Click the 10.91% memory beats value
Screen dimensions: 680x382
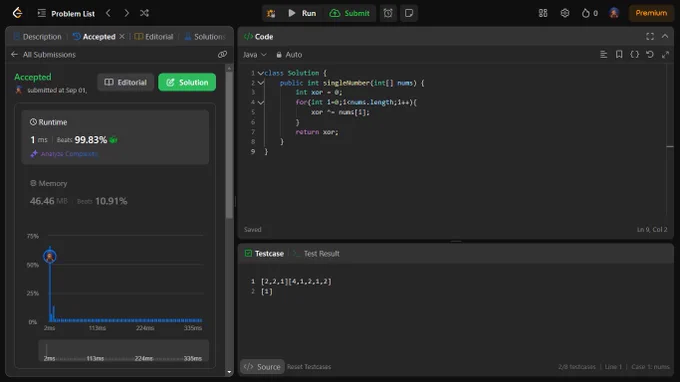[x=111, y=201]
